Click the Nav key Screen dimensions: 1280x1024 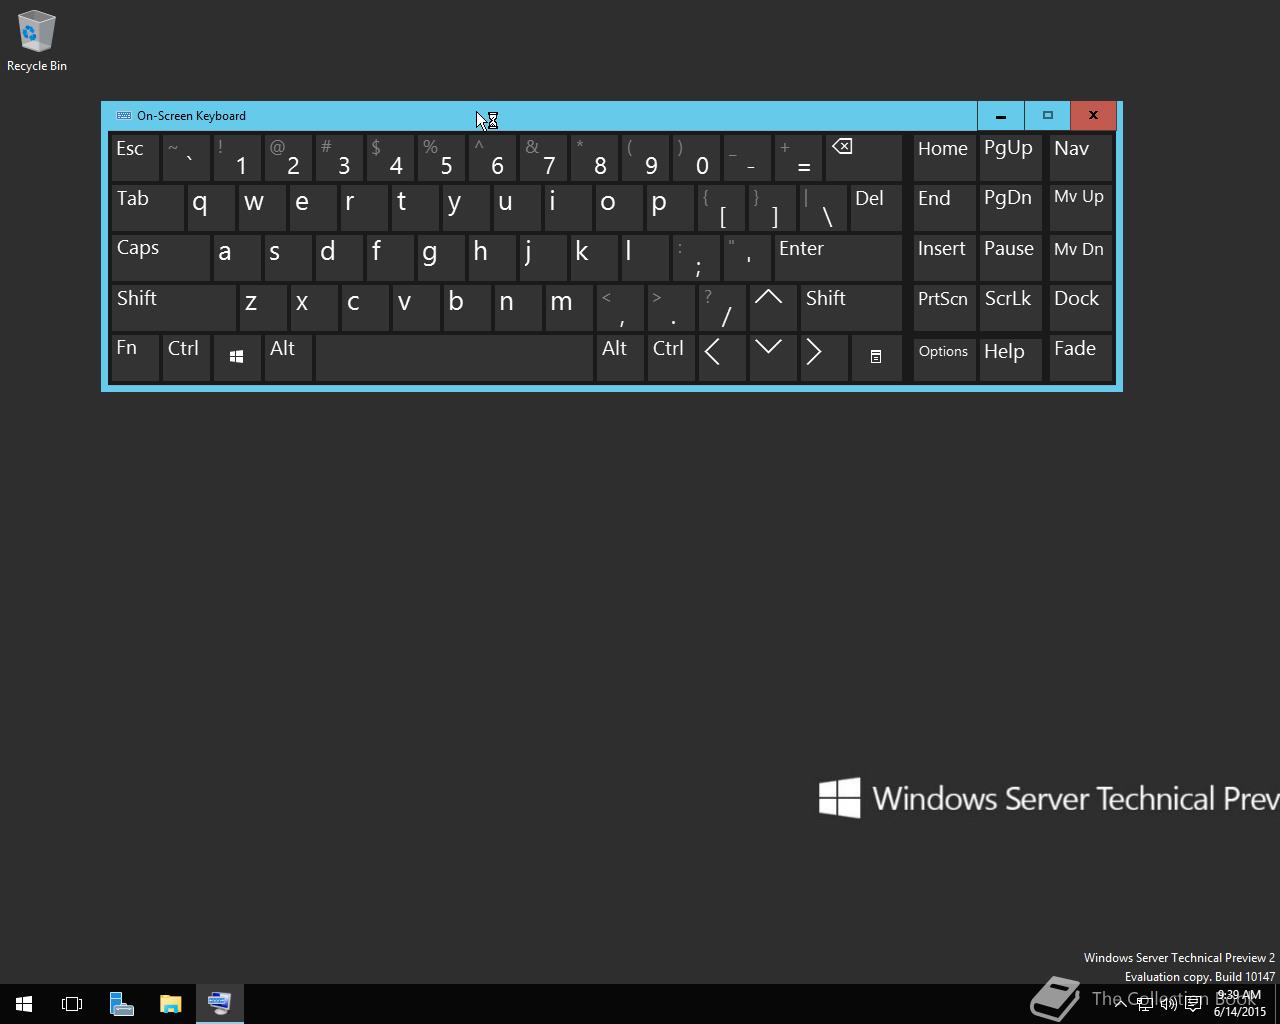(1080, 158)
